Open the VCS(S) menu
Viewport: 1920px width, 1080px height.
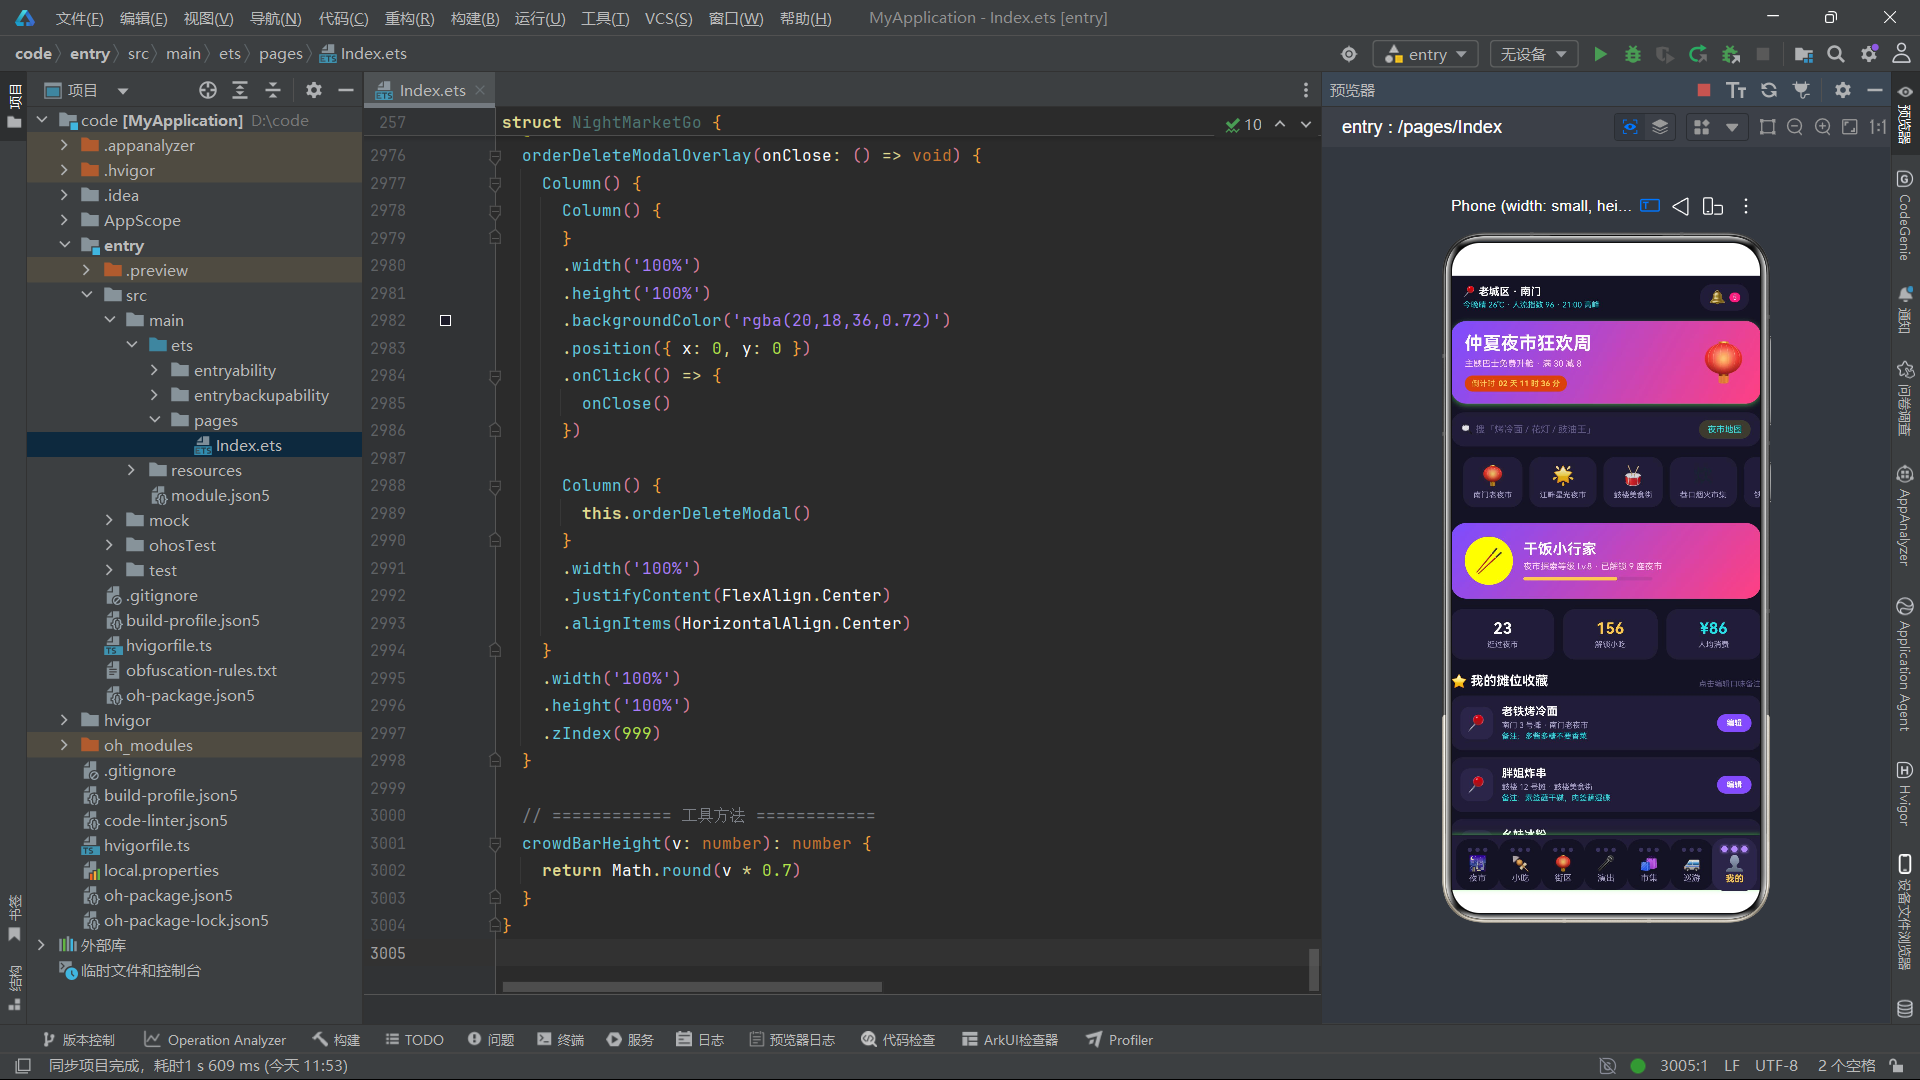[668, 18]
